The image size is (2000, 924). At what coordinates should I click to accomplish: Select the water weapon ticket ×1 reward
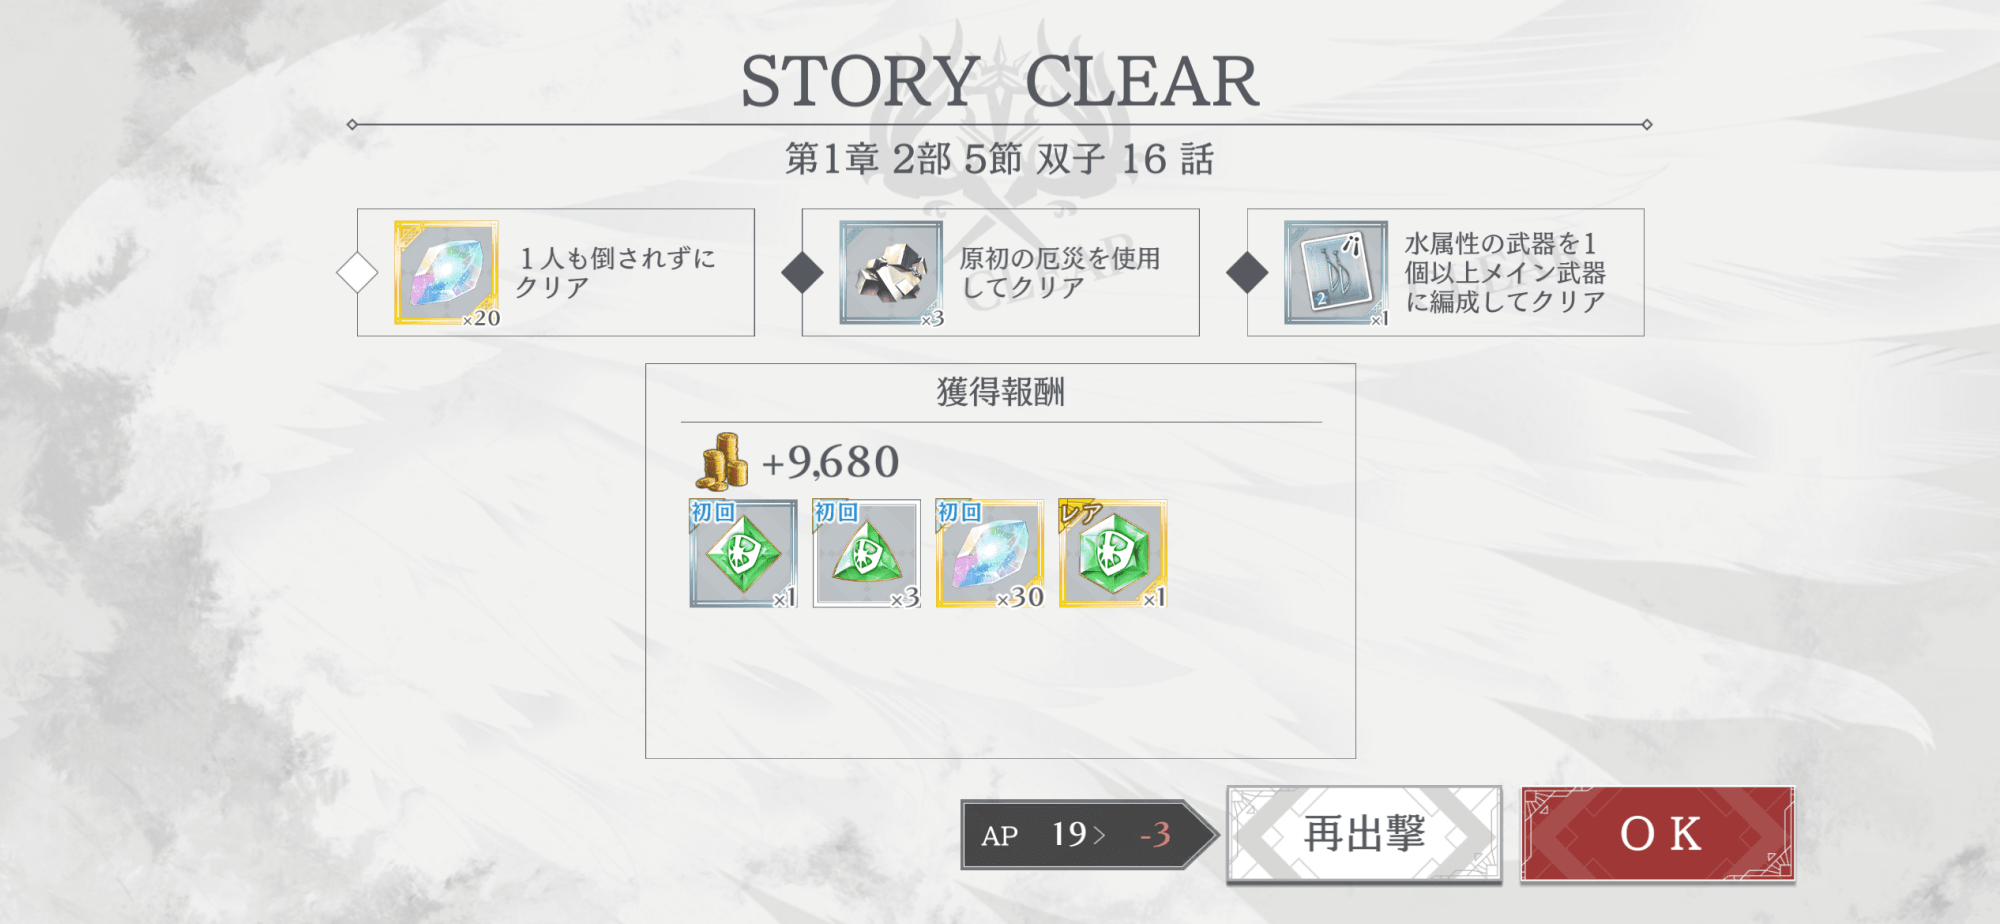point(1336,273)
